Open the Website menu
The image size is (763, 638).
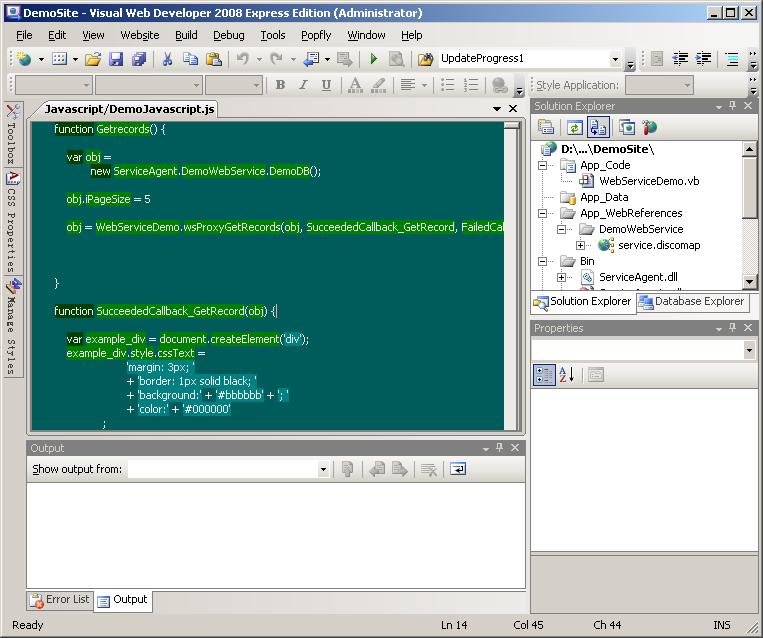(140, 35)
